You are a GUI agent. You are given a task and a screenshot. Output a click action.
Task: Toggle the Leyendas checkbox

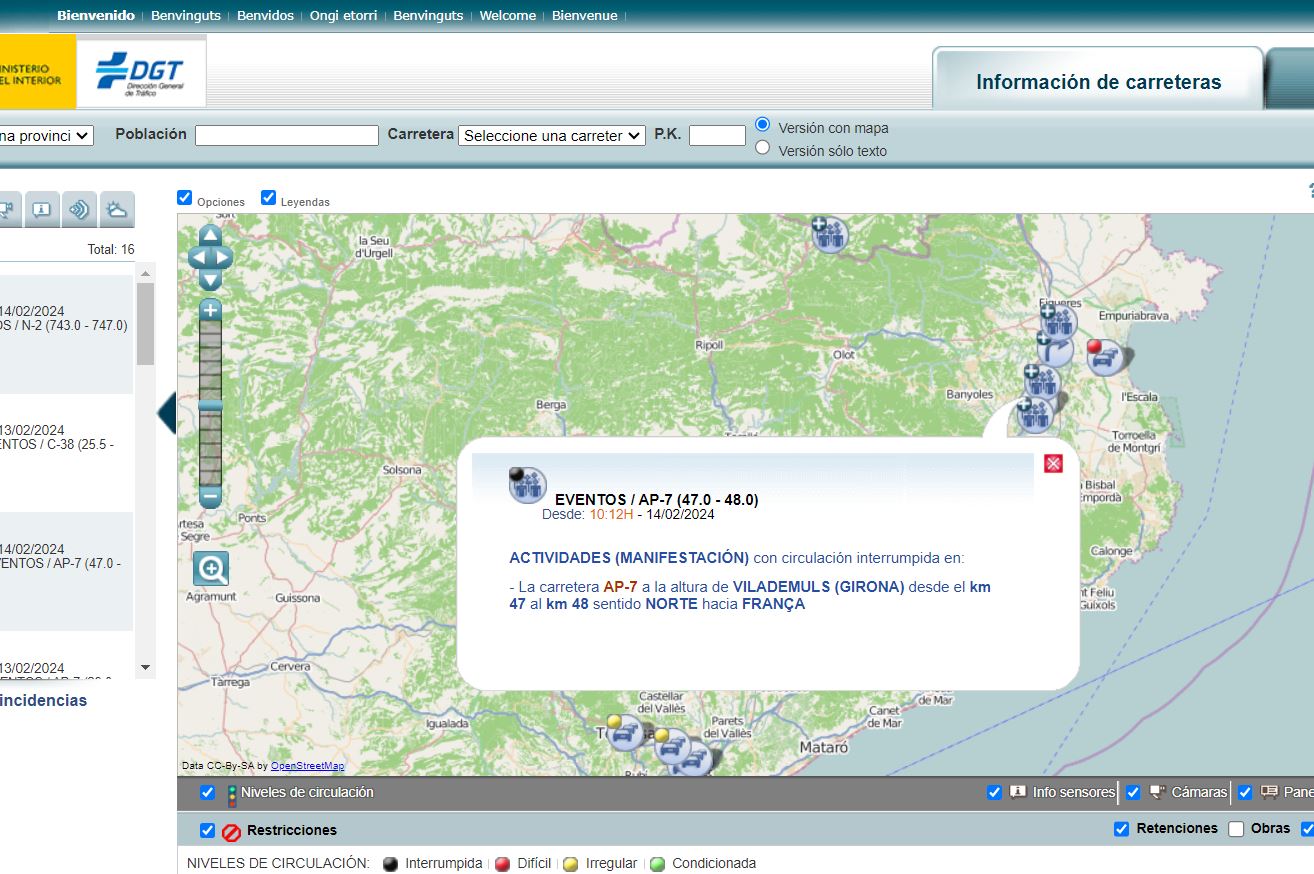(x=268, y=198)
